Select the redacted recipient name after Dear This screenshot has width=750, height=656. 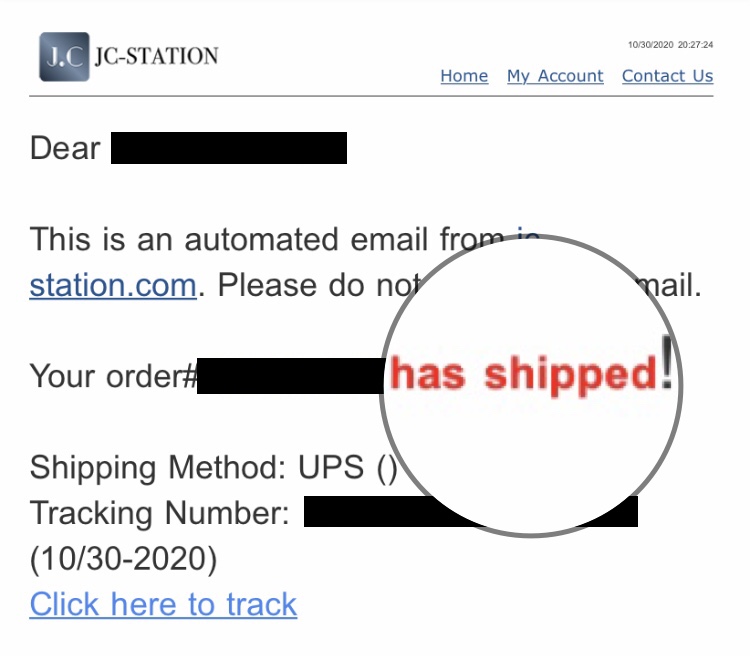coord(229,148)
